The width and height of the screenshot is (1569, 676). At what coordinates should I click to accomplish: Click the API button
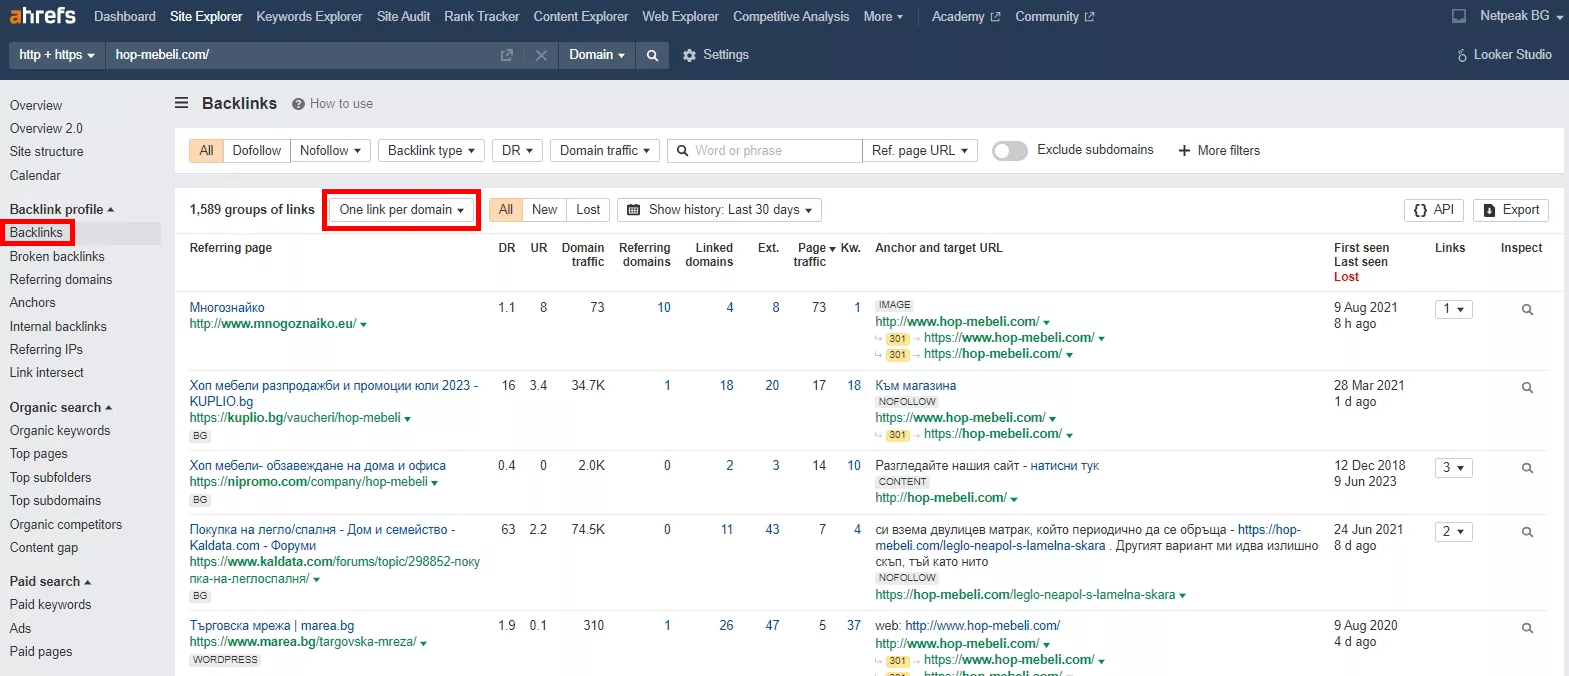(x=1434, y=210)
